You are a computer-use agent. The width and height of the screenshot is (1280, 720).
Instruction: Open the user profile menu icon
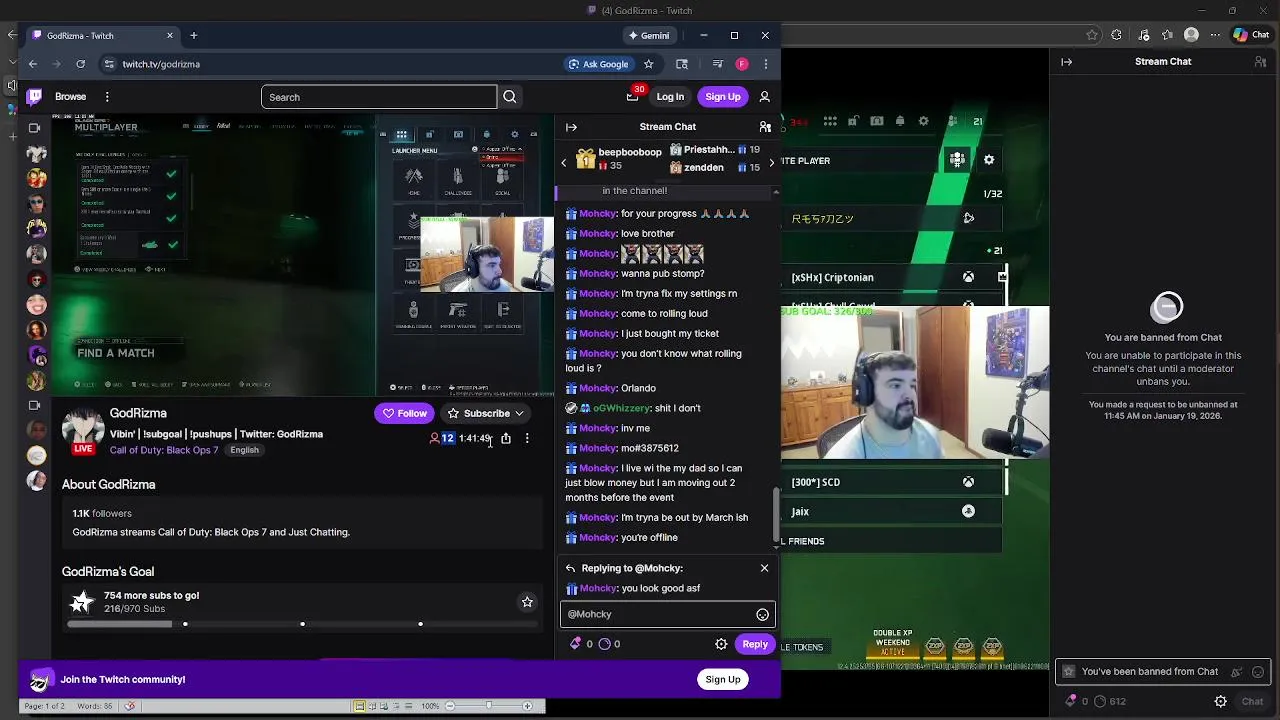click(765, 97)
